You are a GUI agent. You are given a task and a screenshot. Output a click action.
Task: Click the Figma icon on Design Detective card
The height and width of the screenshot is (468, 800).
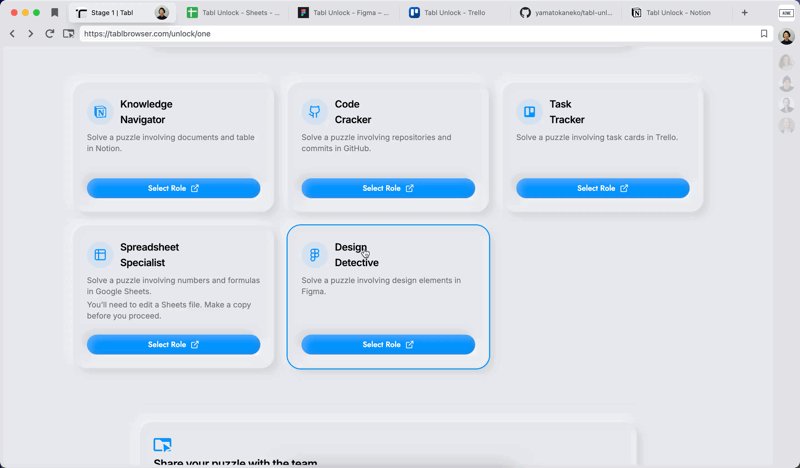tap(315, 255)
